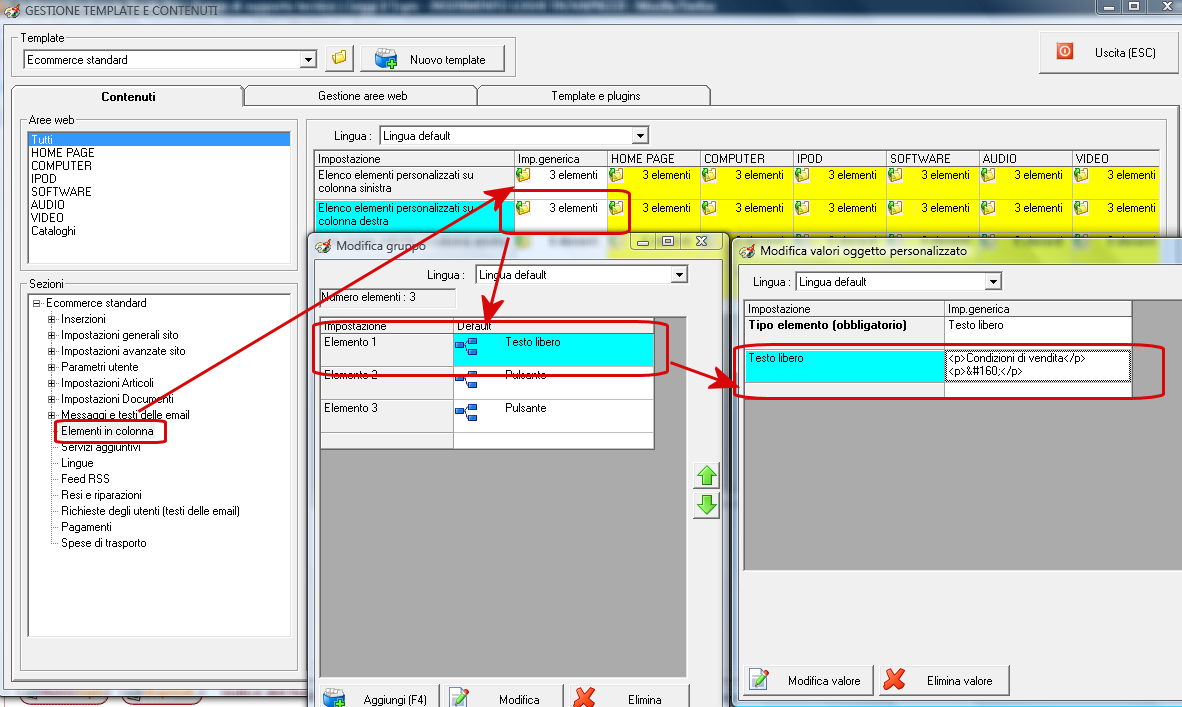Expand the Impostazioni Documenti node
Screen dimensions: 1182x707
(51, 399)
